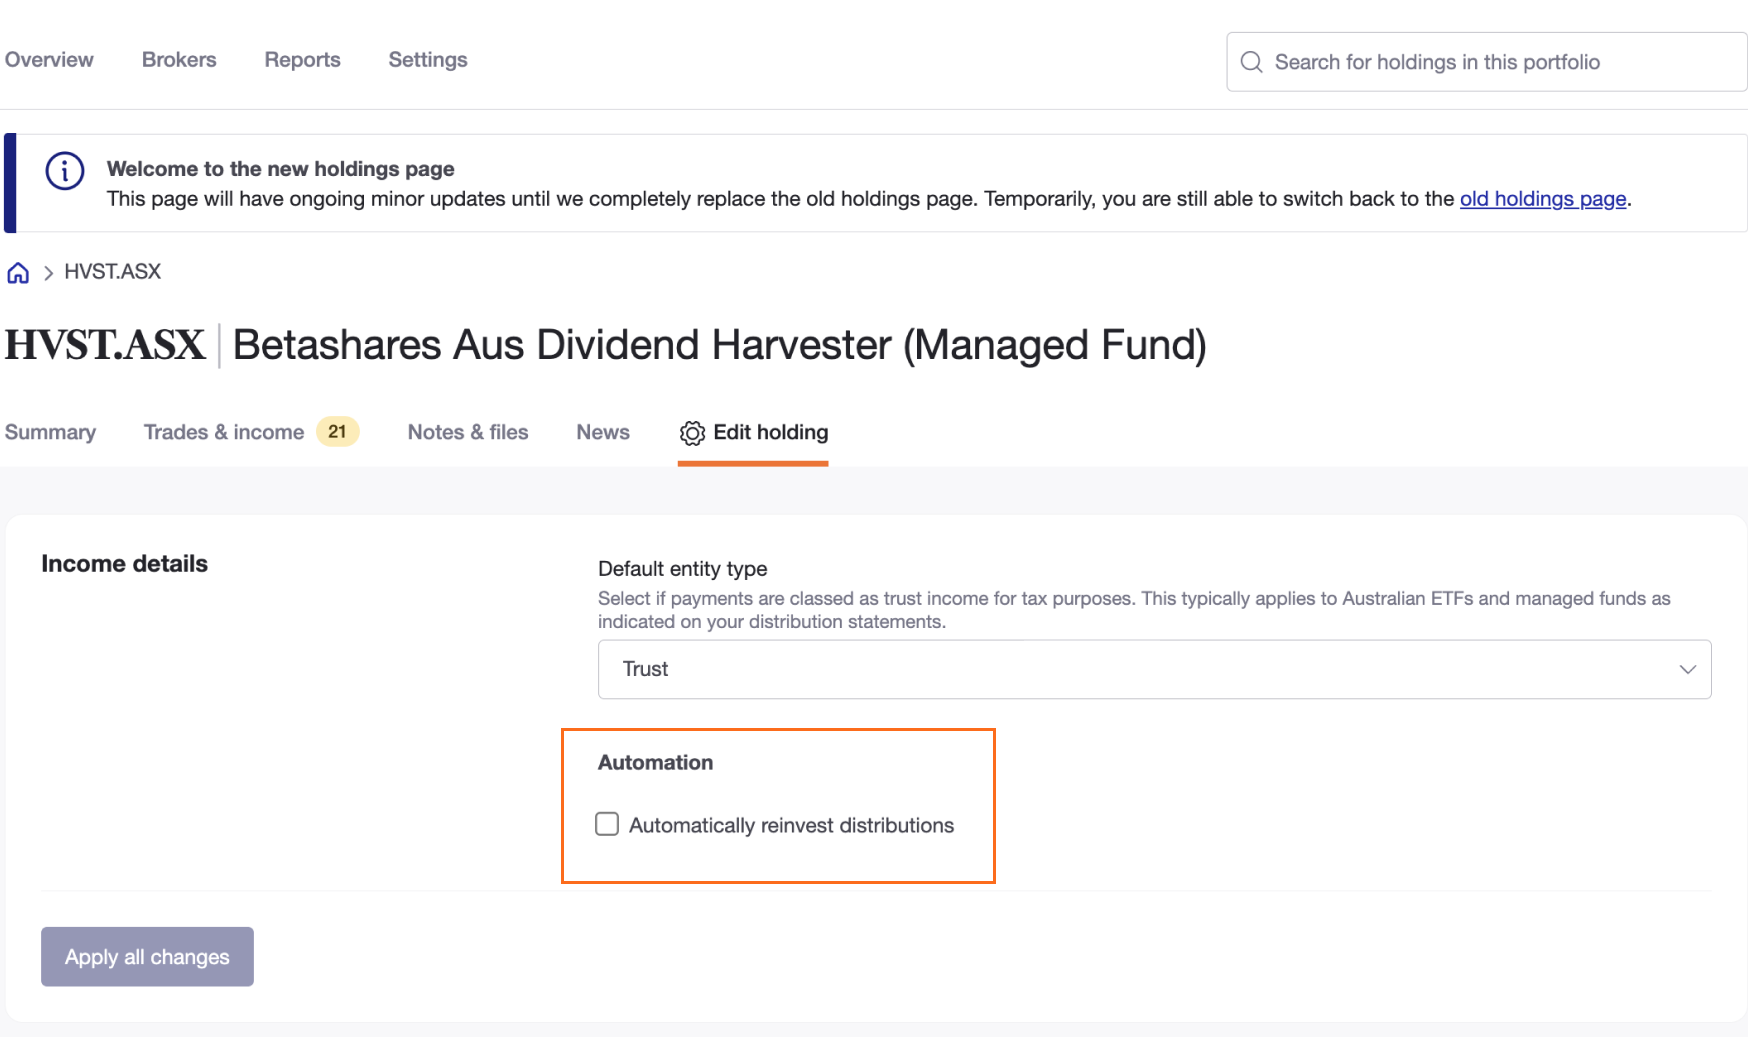Click the large HVST.ASX ticker heading

tap(105, 345)
